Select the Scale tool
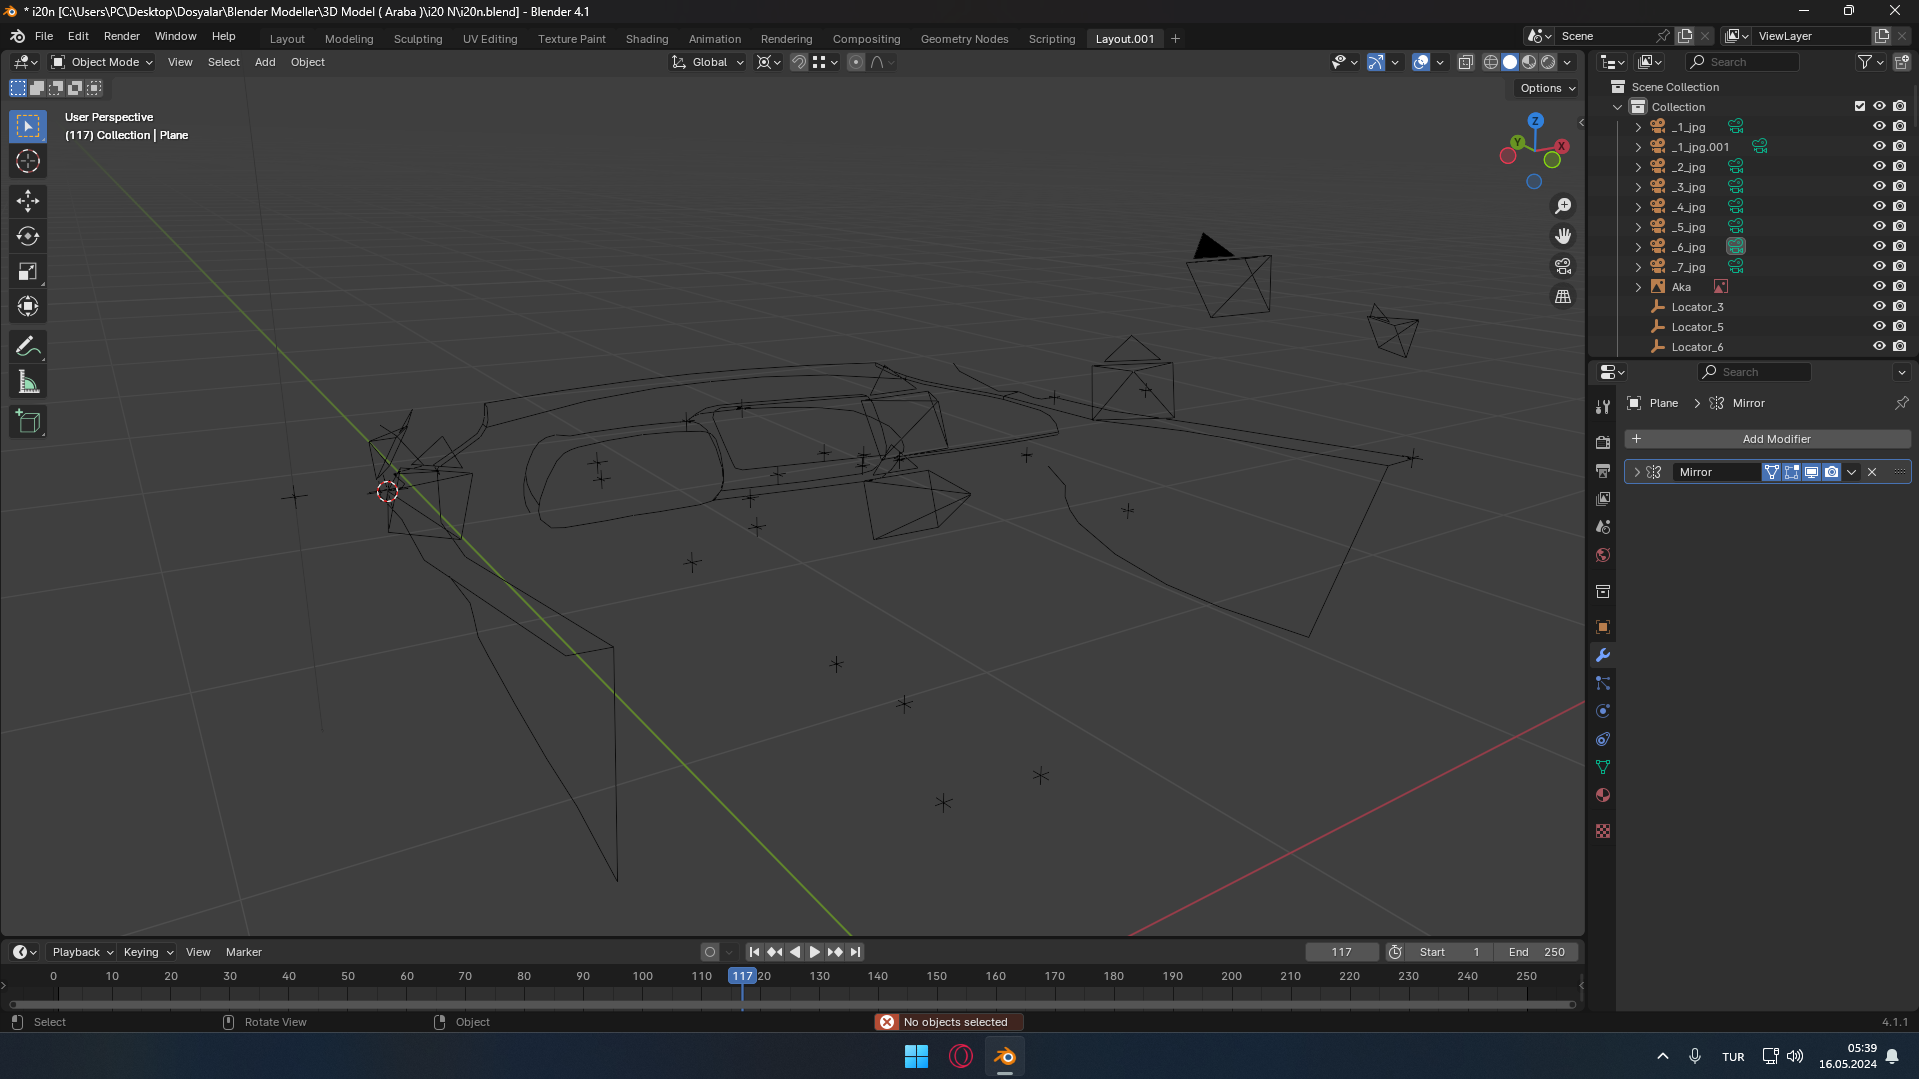Viewport: 1919px width, 1079px height. (x=28, y=271)
